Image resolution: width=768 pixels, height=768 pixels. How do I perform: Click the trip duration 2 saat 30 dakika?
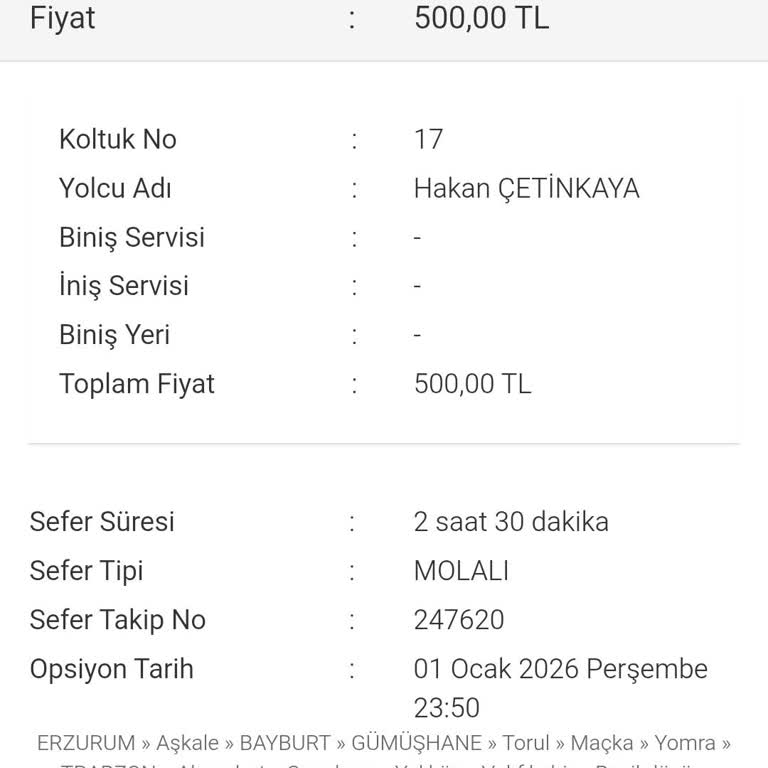(511, 521)
